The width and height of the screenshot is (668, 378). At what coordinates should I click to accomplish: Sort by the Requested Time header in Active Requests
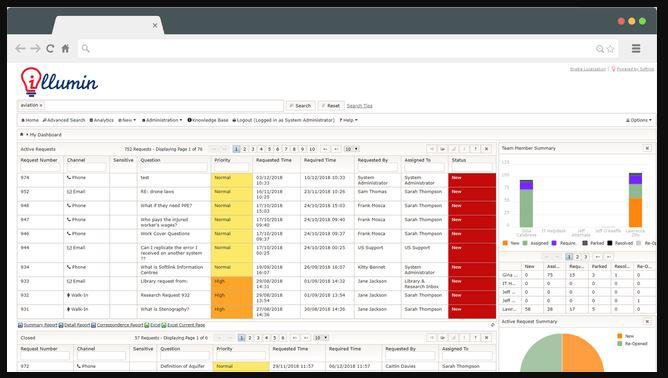point(274,160)
